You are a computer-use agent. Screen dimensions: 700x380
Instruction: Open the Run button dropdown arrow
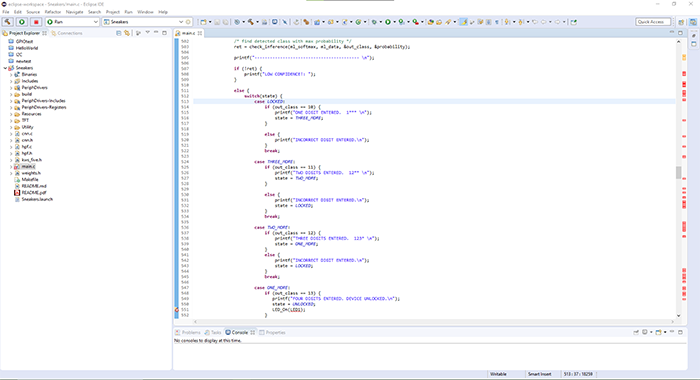coord(394,22)
